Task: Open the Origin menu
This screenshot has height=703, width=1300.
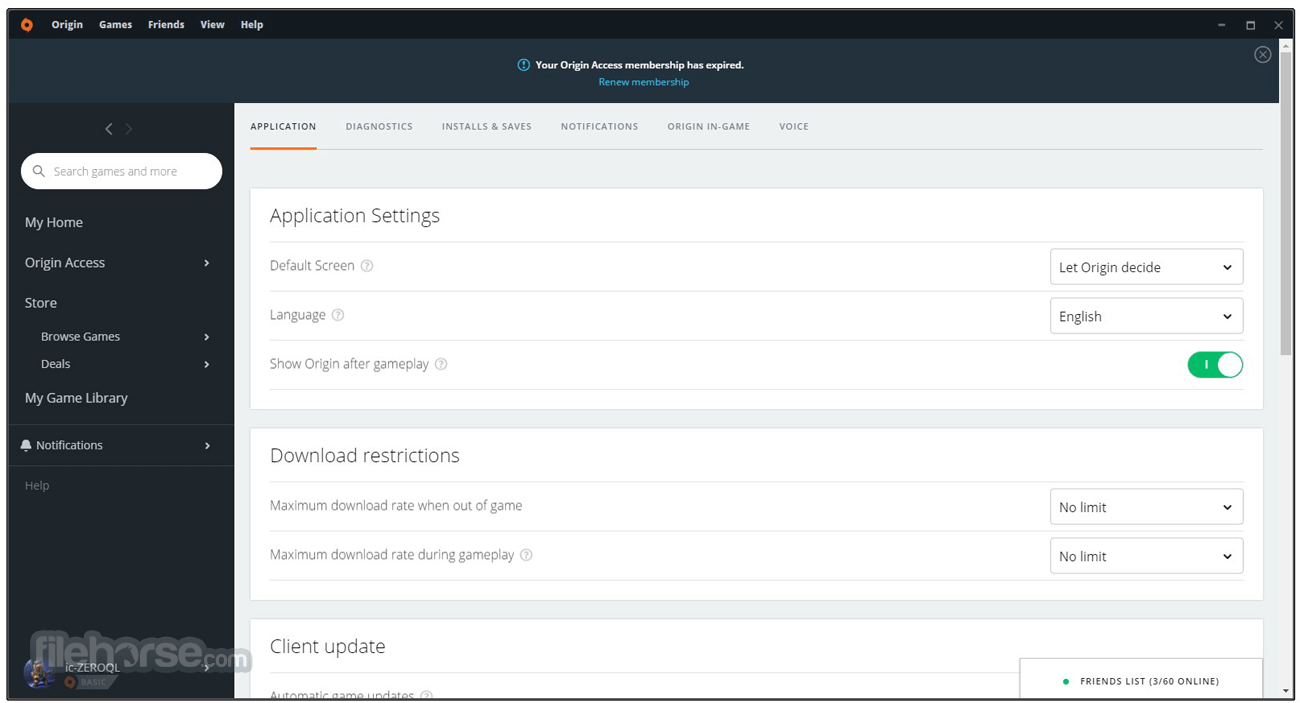Action: point(67,25)
